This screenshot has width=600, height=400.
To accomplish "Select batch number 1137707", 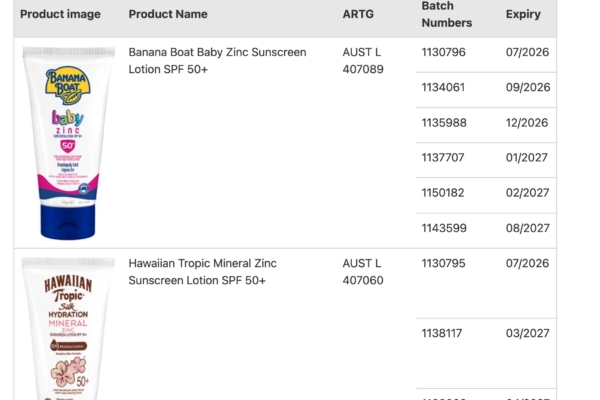I will (443, 158).
